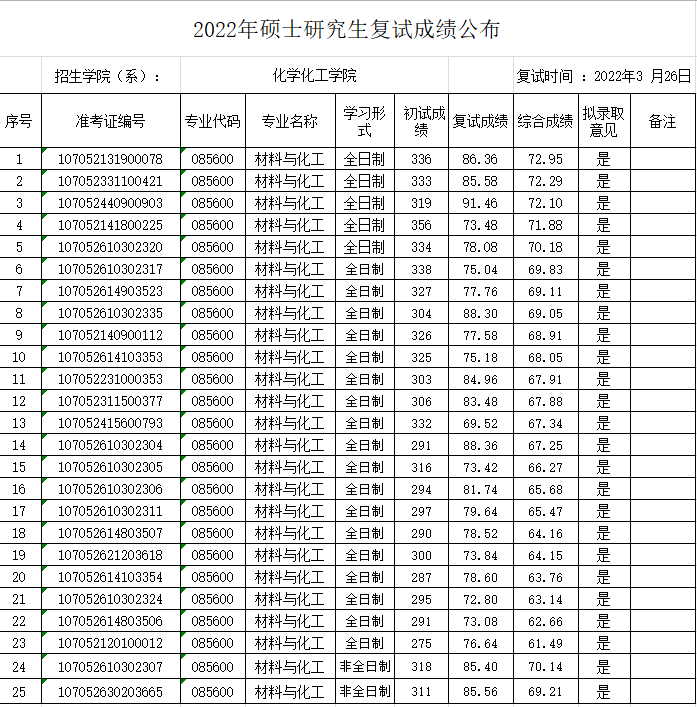Select the 综合成绩 cell showing 70.14
The image size is (697, 707).
(545, 666)
